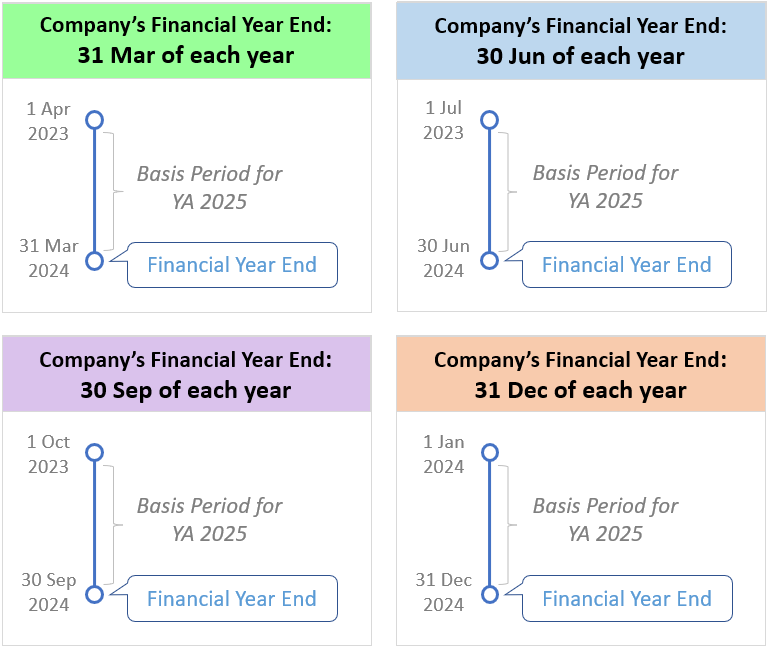
Task: Select the green 31 Mar header banner
Action: coord(186,40)
